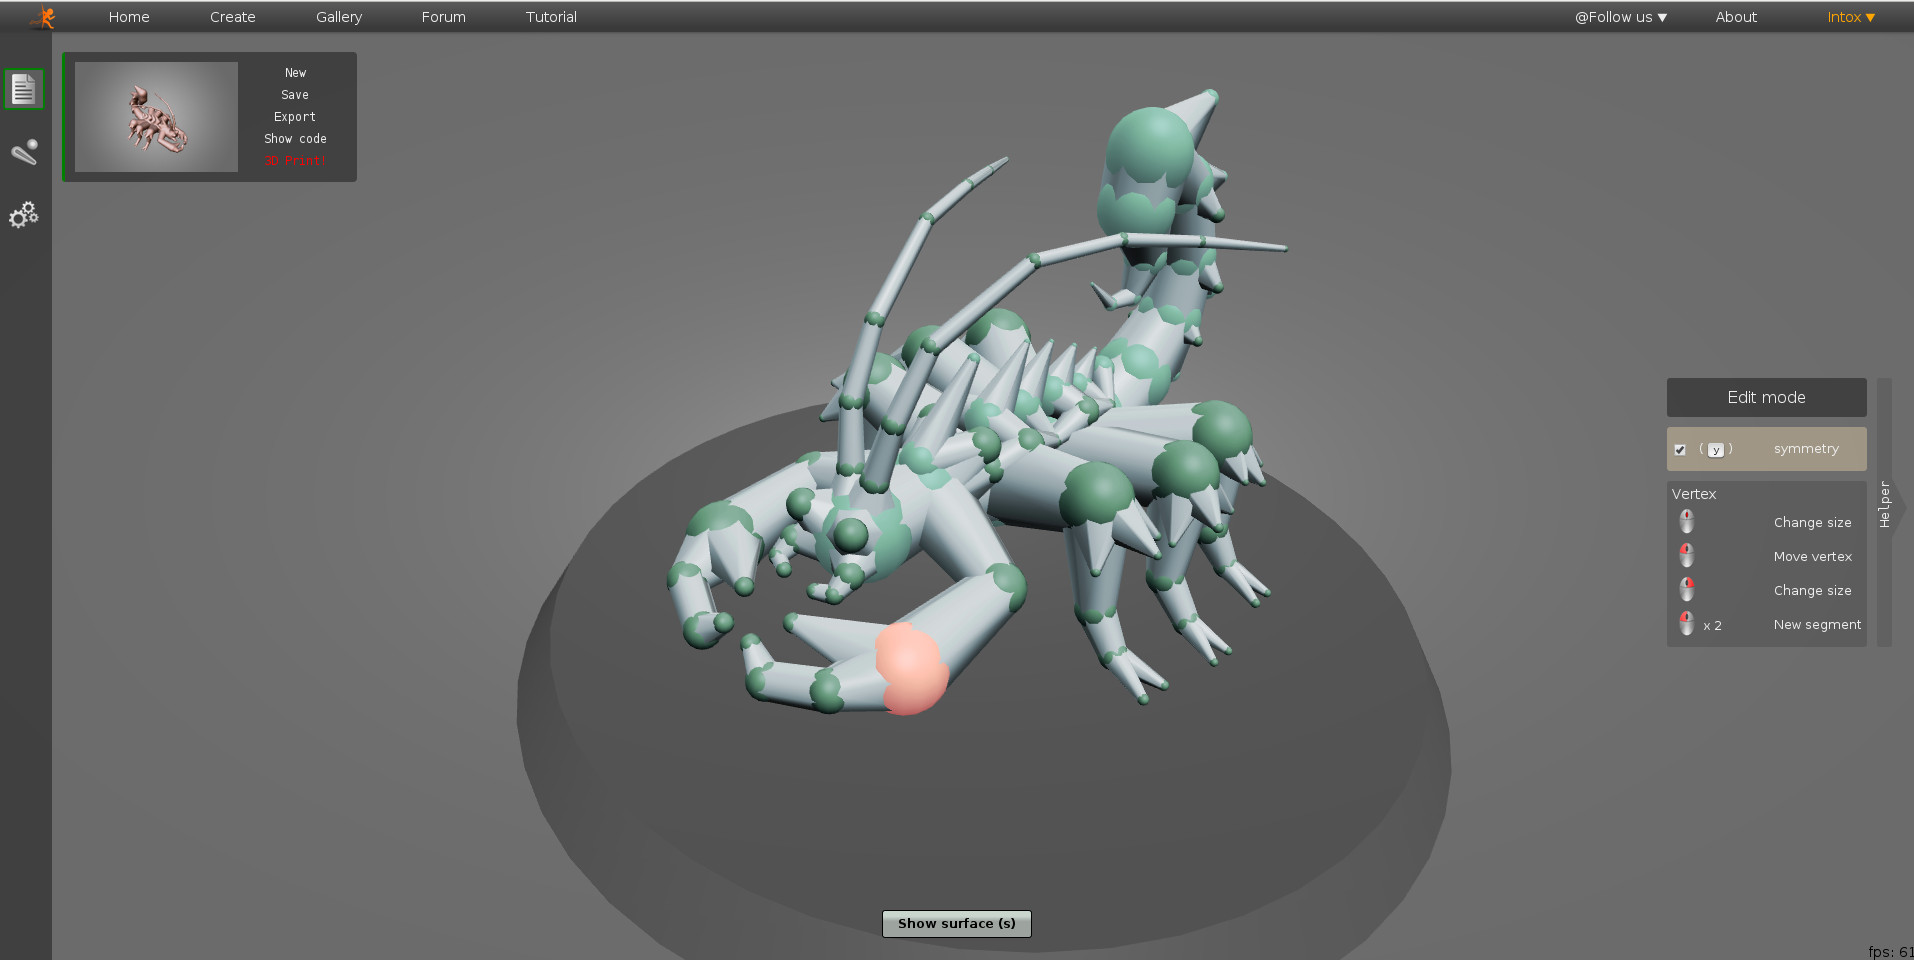Click the scorpion model preview thumbnail
Screen dimensions: 1914x960
[x=156, y=117]
